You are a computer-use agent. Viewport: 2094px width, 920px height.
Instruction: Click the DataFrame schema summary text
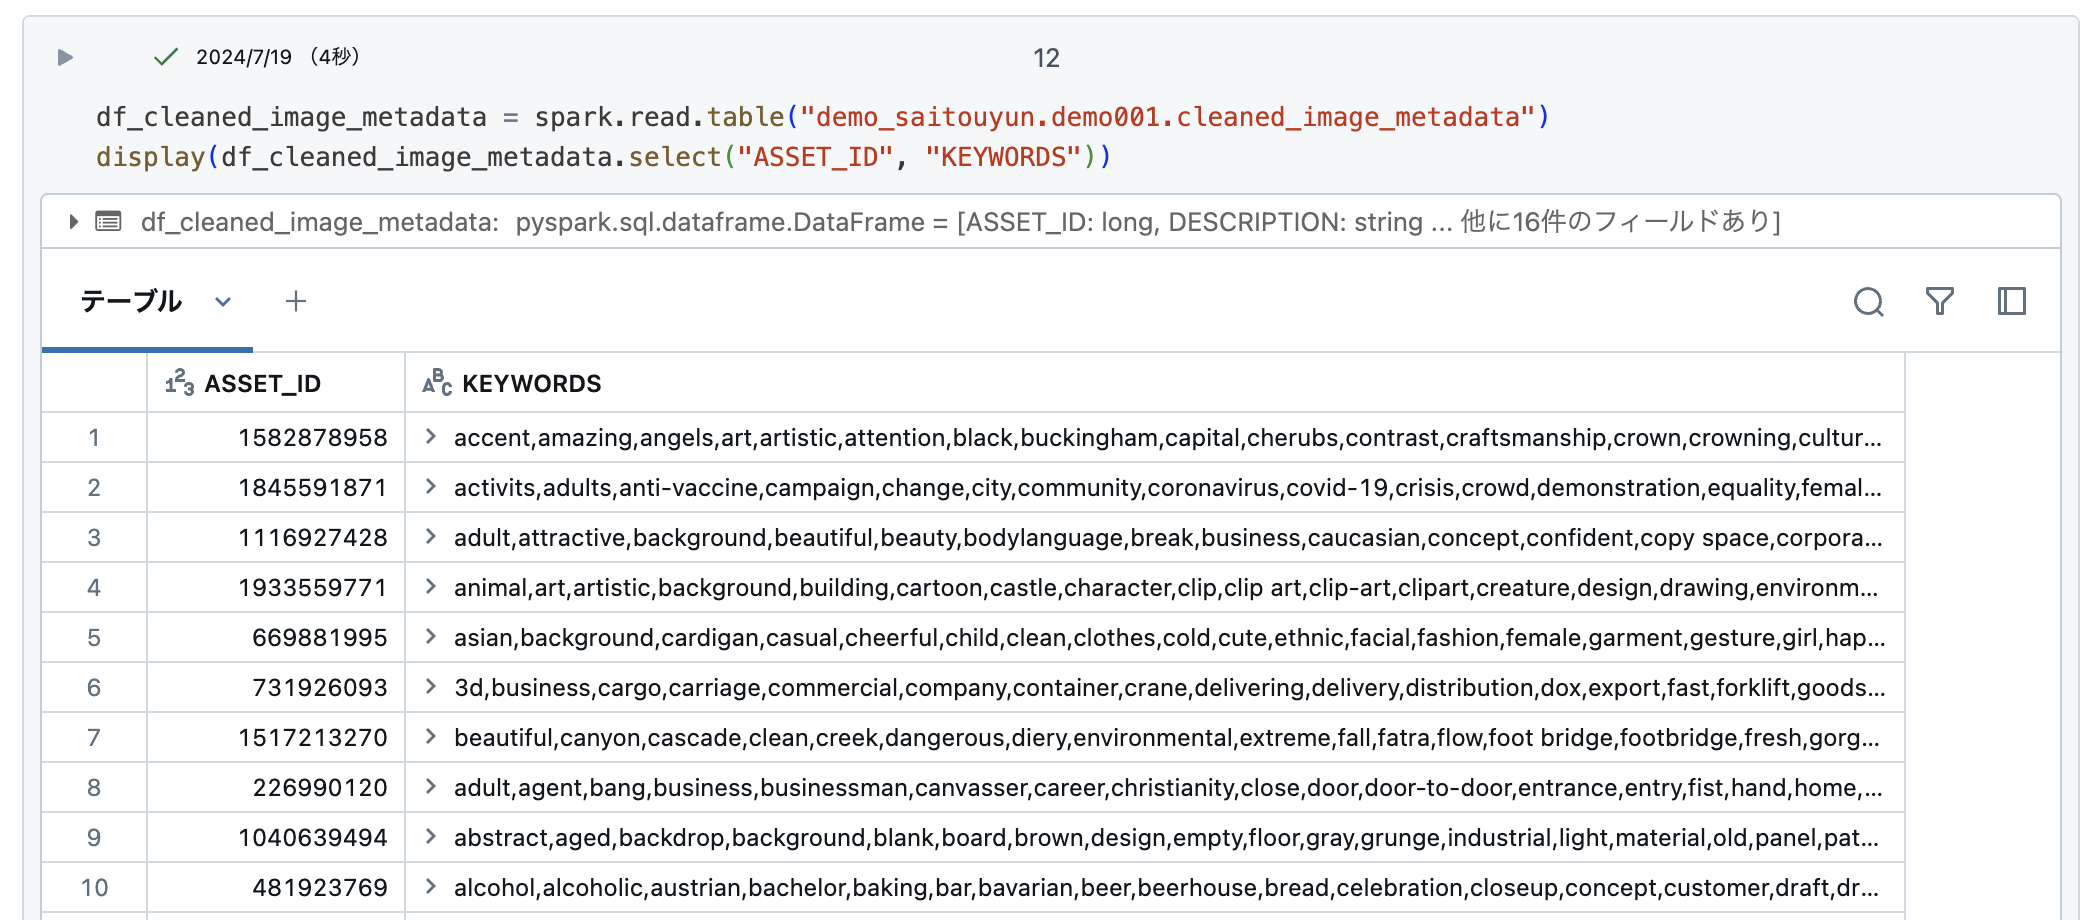click(961, 221)
